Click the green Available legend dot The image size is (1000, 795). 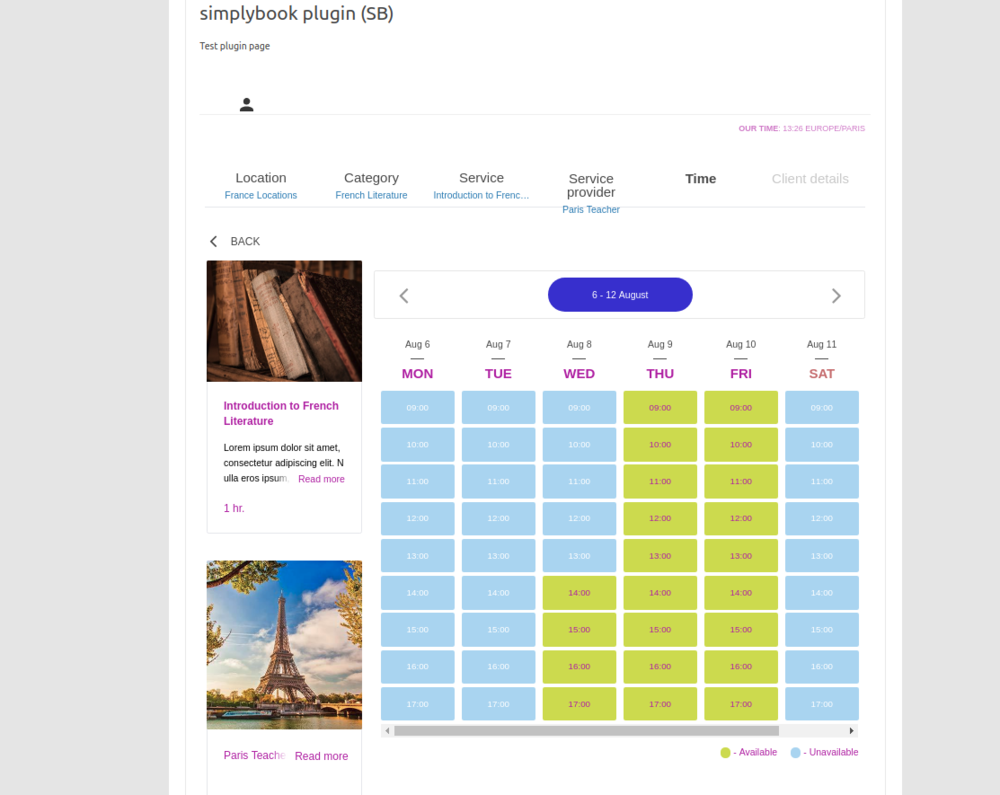(x=725, y=753)
